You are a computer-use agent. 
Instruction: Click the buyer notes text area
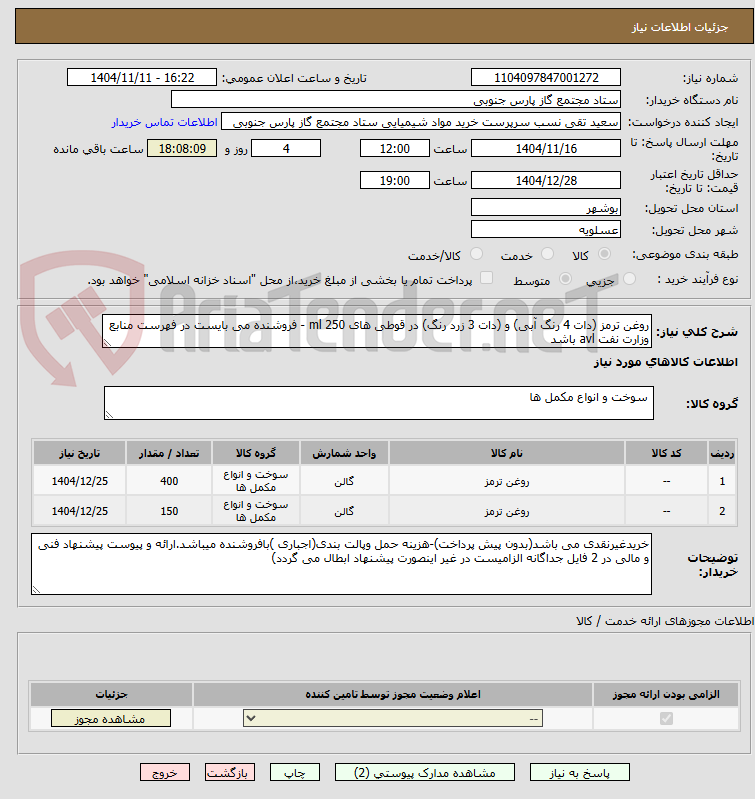coord(341,564)
